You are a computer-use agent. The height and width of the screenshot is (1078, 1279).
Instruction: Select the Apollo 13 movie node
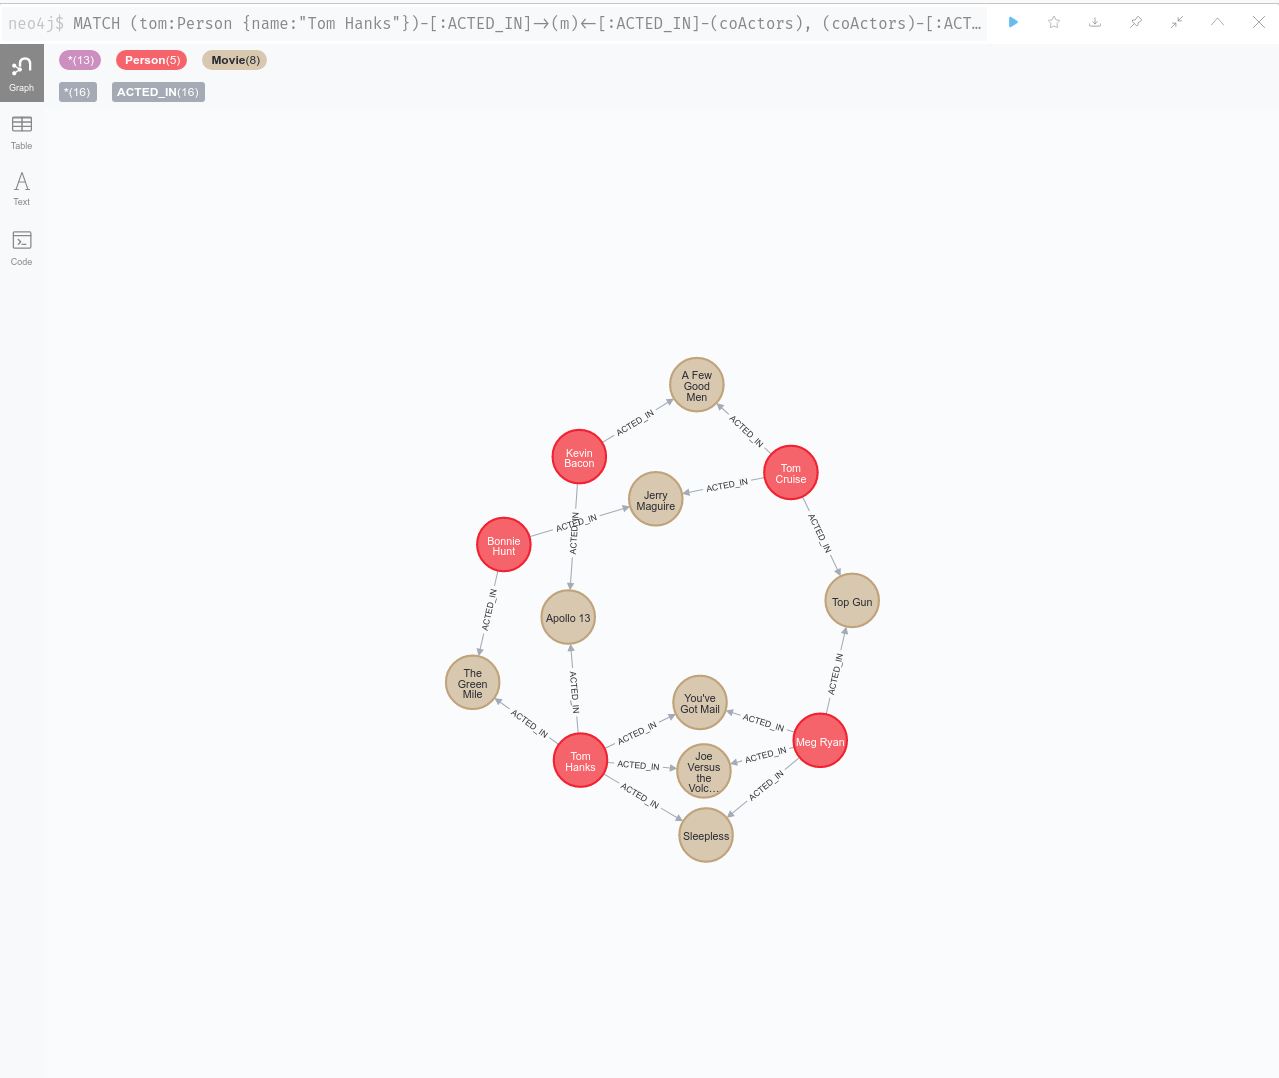pyautogui.click(x=568, y=617)
